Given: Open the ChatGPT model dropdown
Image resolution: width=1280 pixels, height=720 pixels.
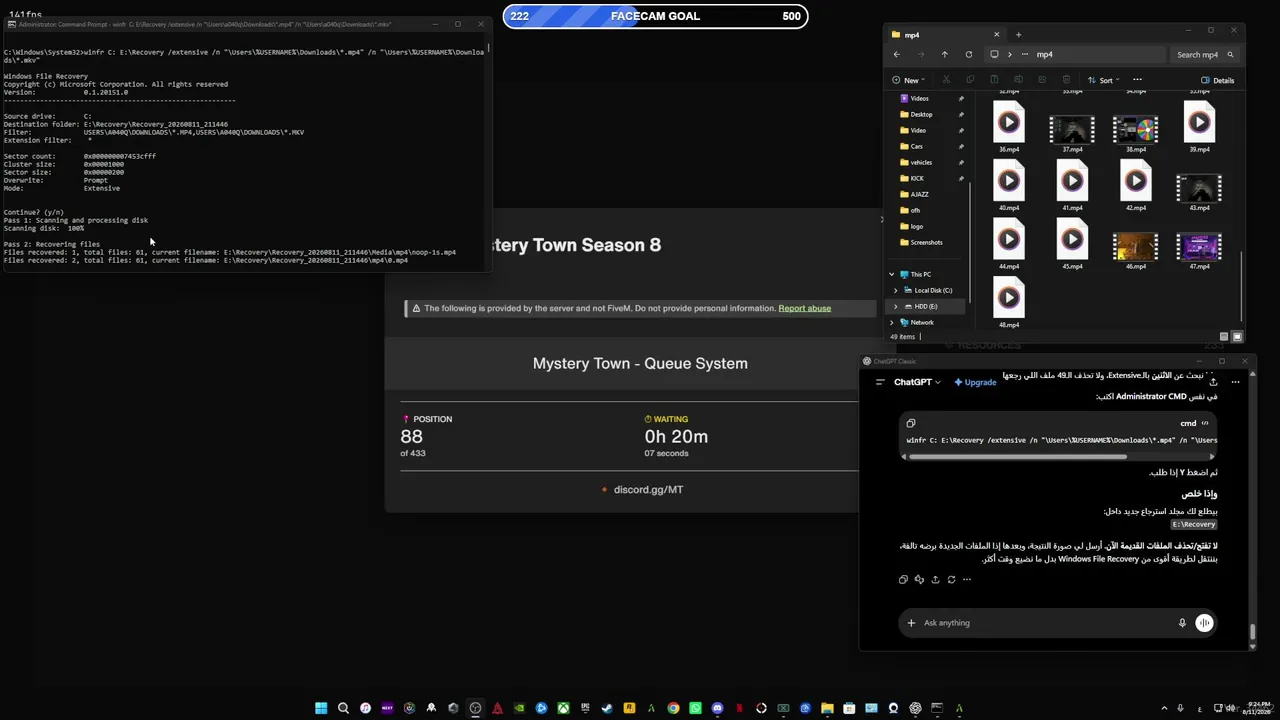Looking at the screenshot, I should click(917, 382).
